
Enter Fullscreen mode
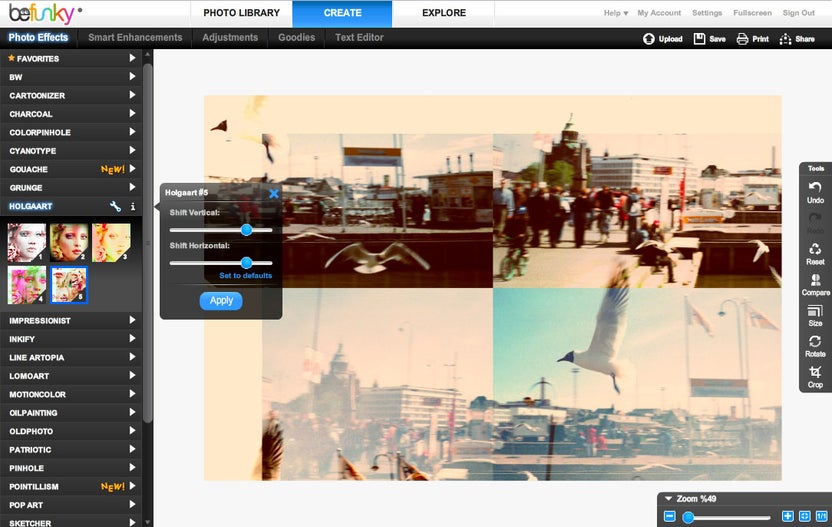[752, 13]
